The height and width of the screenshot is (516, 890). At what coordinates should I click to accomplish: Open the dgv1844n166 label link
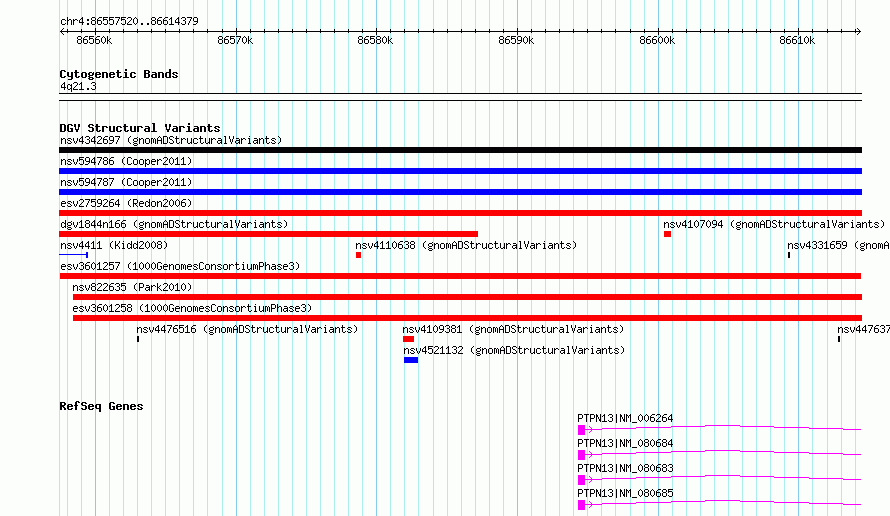[174, 224]
